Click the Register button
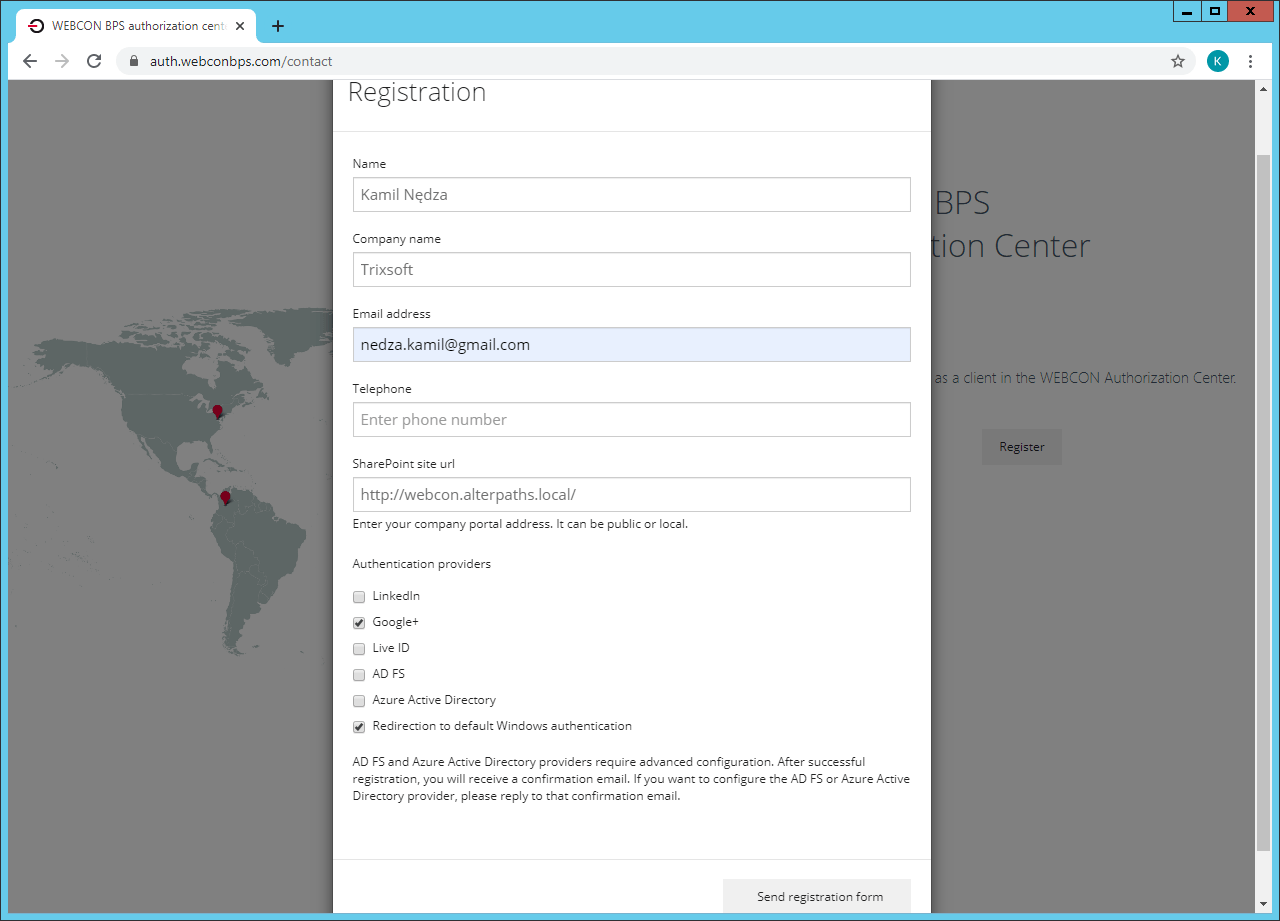 pos(1021,446)
